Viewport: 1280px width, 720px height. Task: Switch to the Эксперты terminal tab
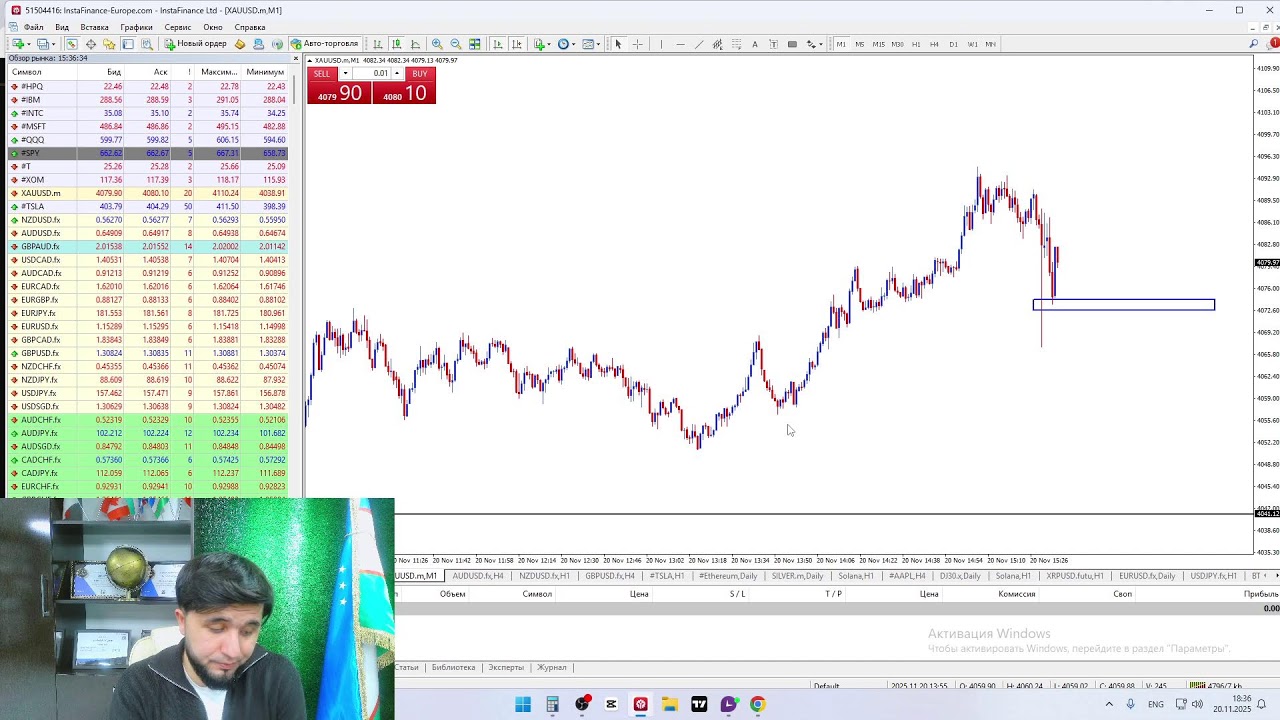pyautogui.click(x=506, y=667)
